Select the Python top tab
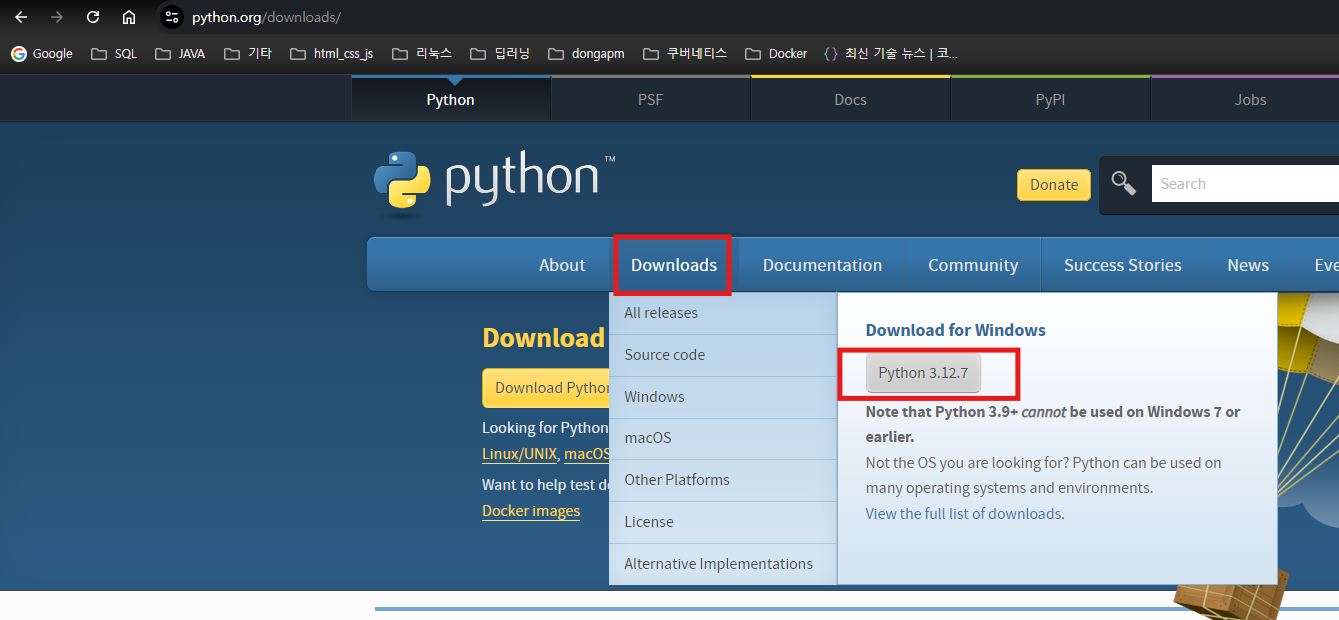 point(450,100)
